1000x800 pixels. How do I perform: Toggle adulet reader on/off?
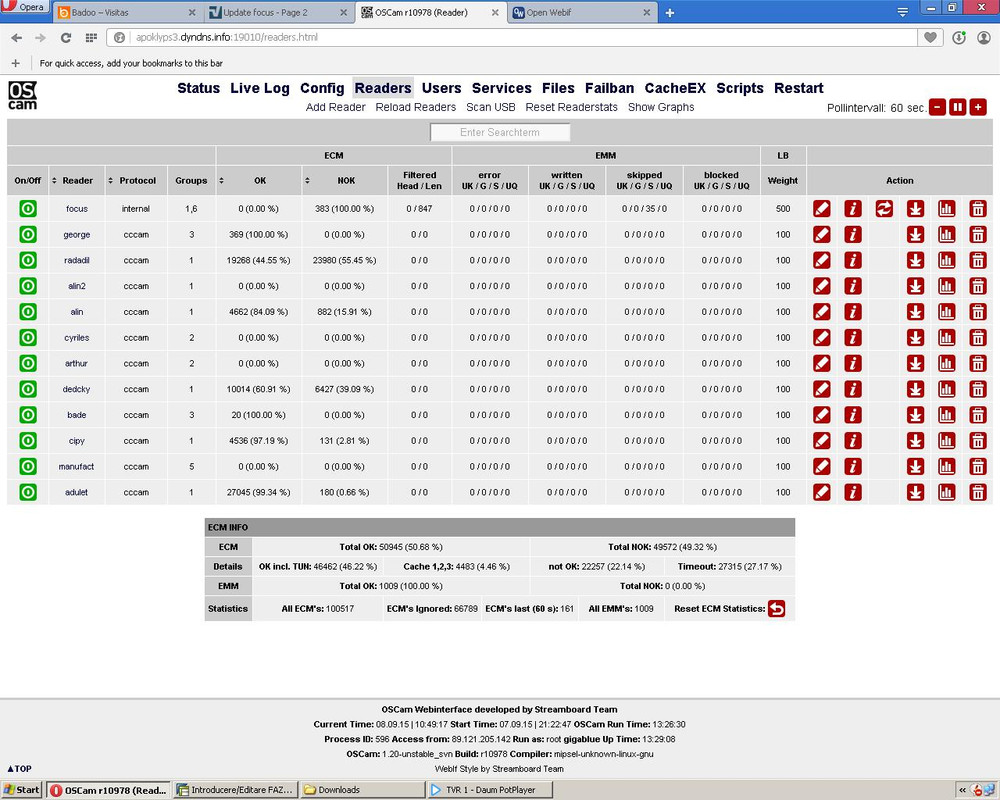[27, 493]
